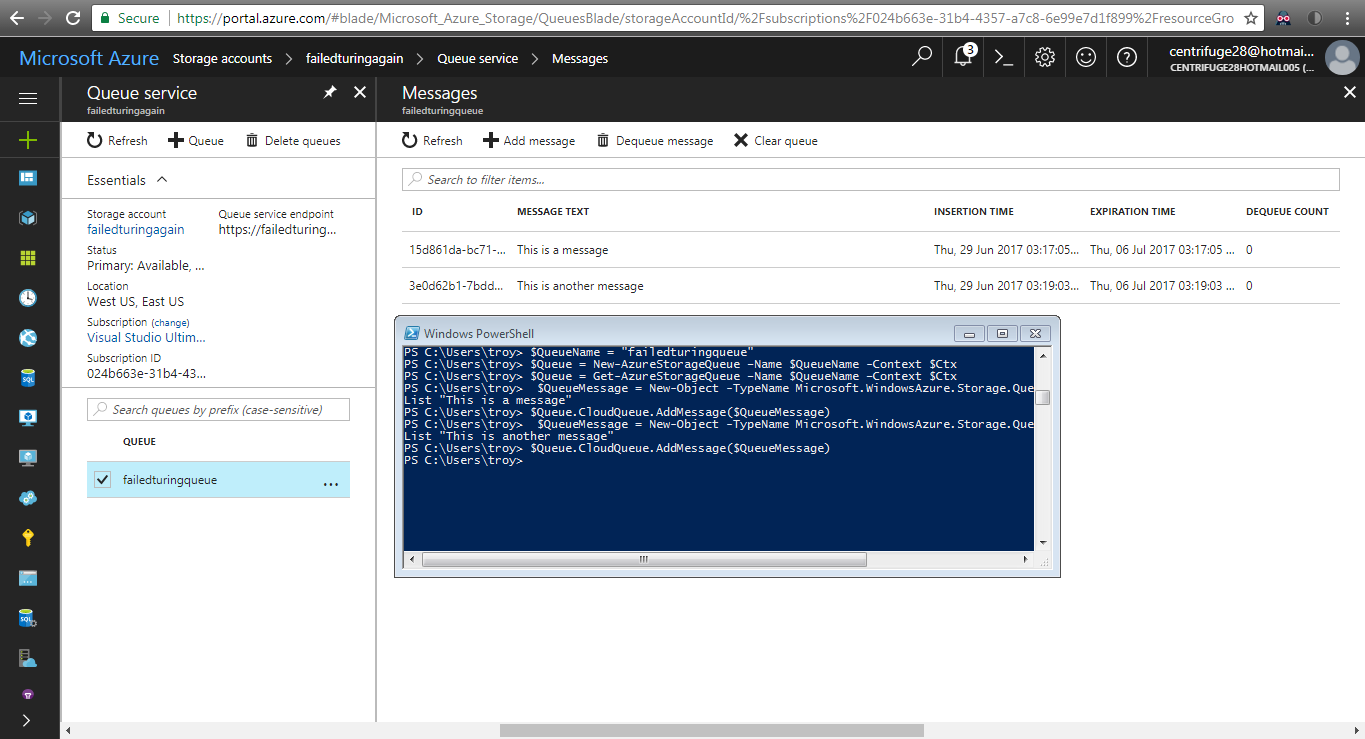Image resolution: width=1365 pixels, height=739 pixels.
Task: Sort by the DEQUEUE COUNT column header
Action: pos(1287,212)
